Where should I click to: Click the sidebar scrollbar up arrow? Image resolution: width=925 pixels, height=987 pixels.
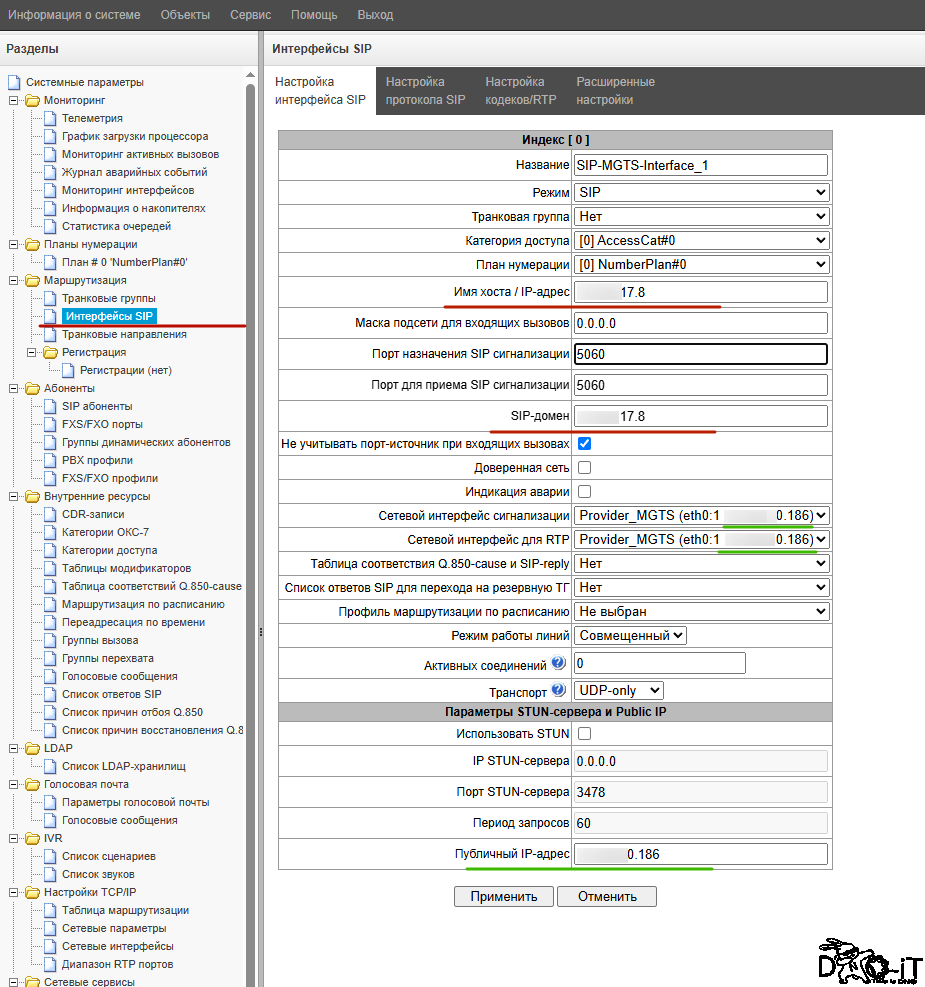[250, 75]
